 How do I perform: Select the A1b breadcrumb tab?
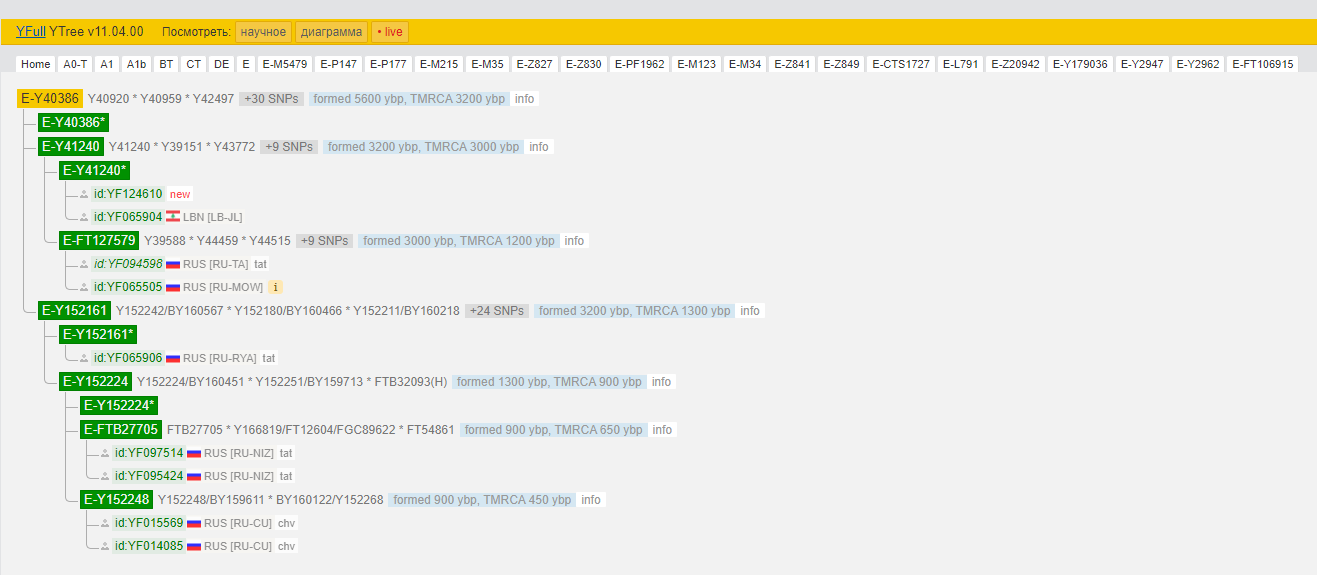(136, 64)
